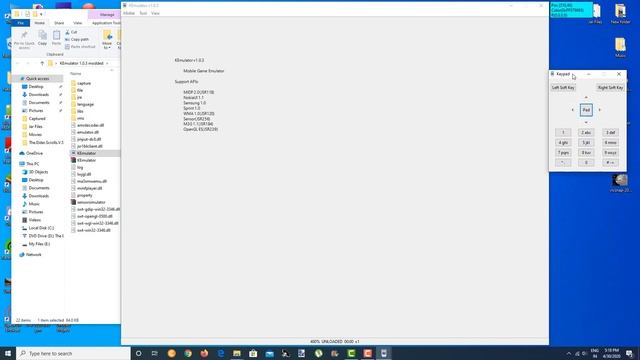This screenshot has height=360, width=640.
Task: Open Task View on the taskbar
Action: [x=155, y=353]
